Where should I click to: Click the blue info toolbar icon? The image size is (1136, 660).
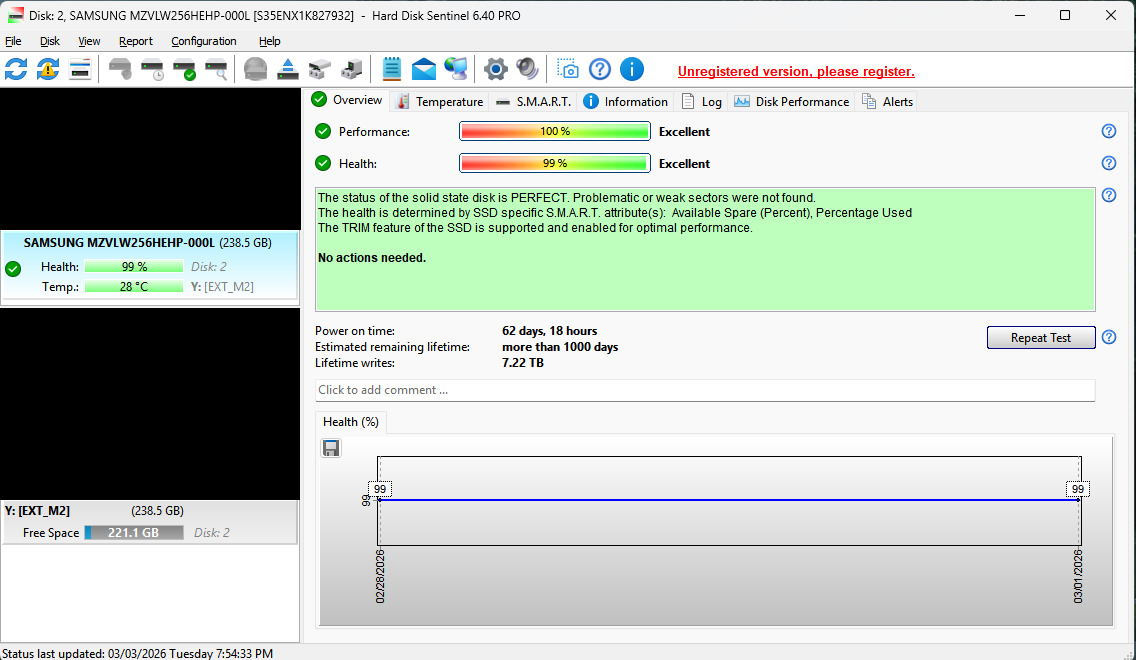point(632,70)
